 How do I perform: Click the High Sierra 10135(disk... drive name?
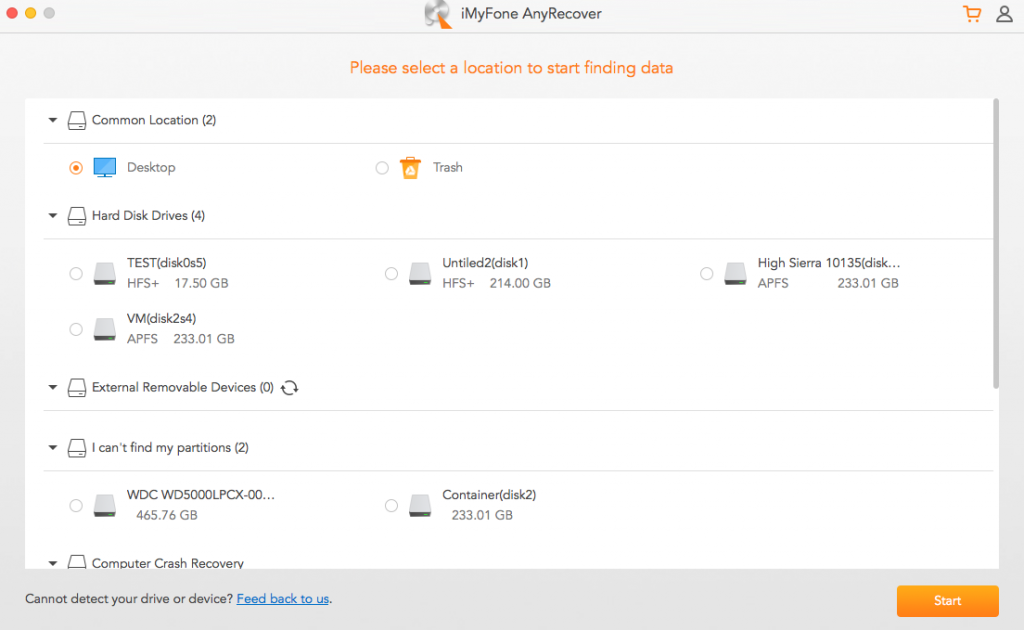point(829,263)
